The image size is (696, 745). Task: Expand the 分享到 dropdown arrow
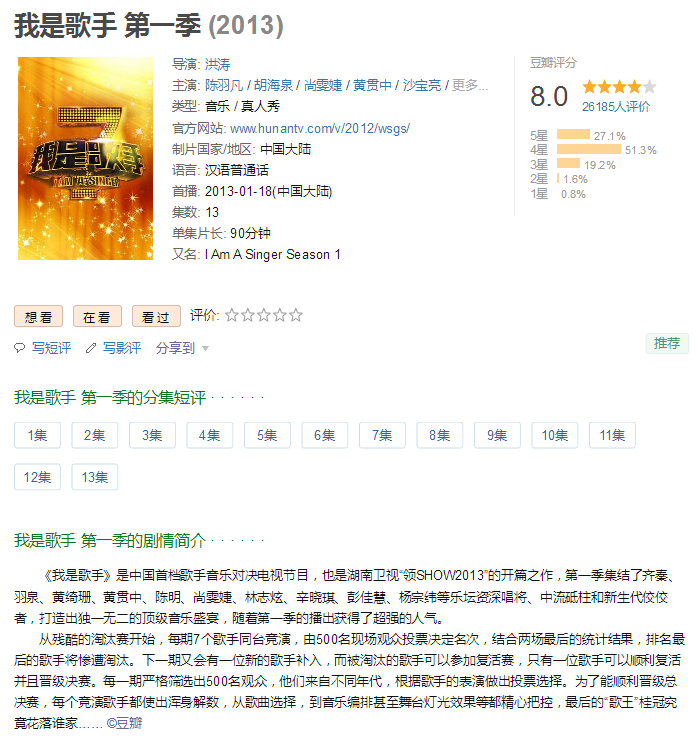point(205,349)
